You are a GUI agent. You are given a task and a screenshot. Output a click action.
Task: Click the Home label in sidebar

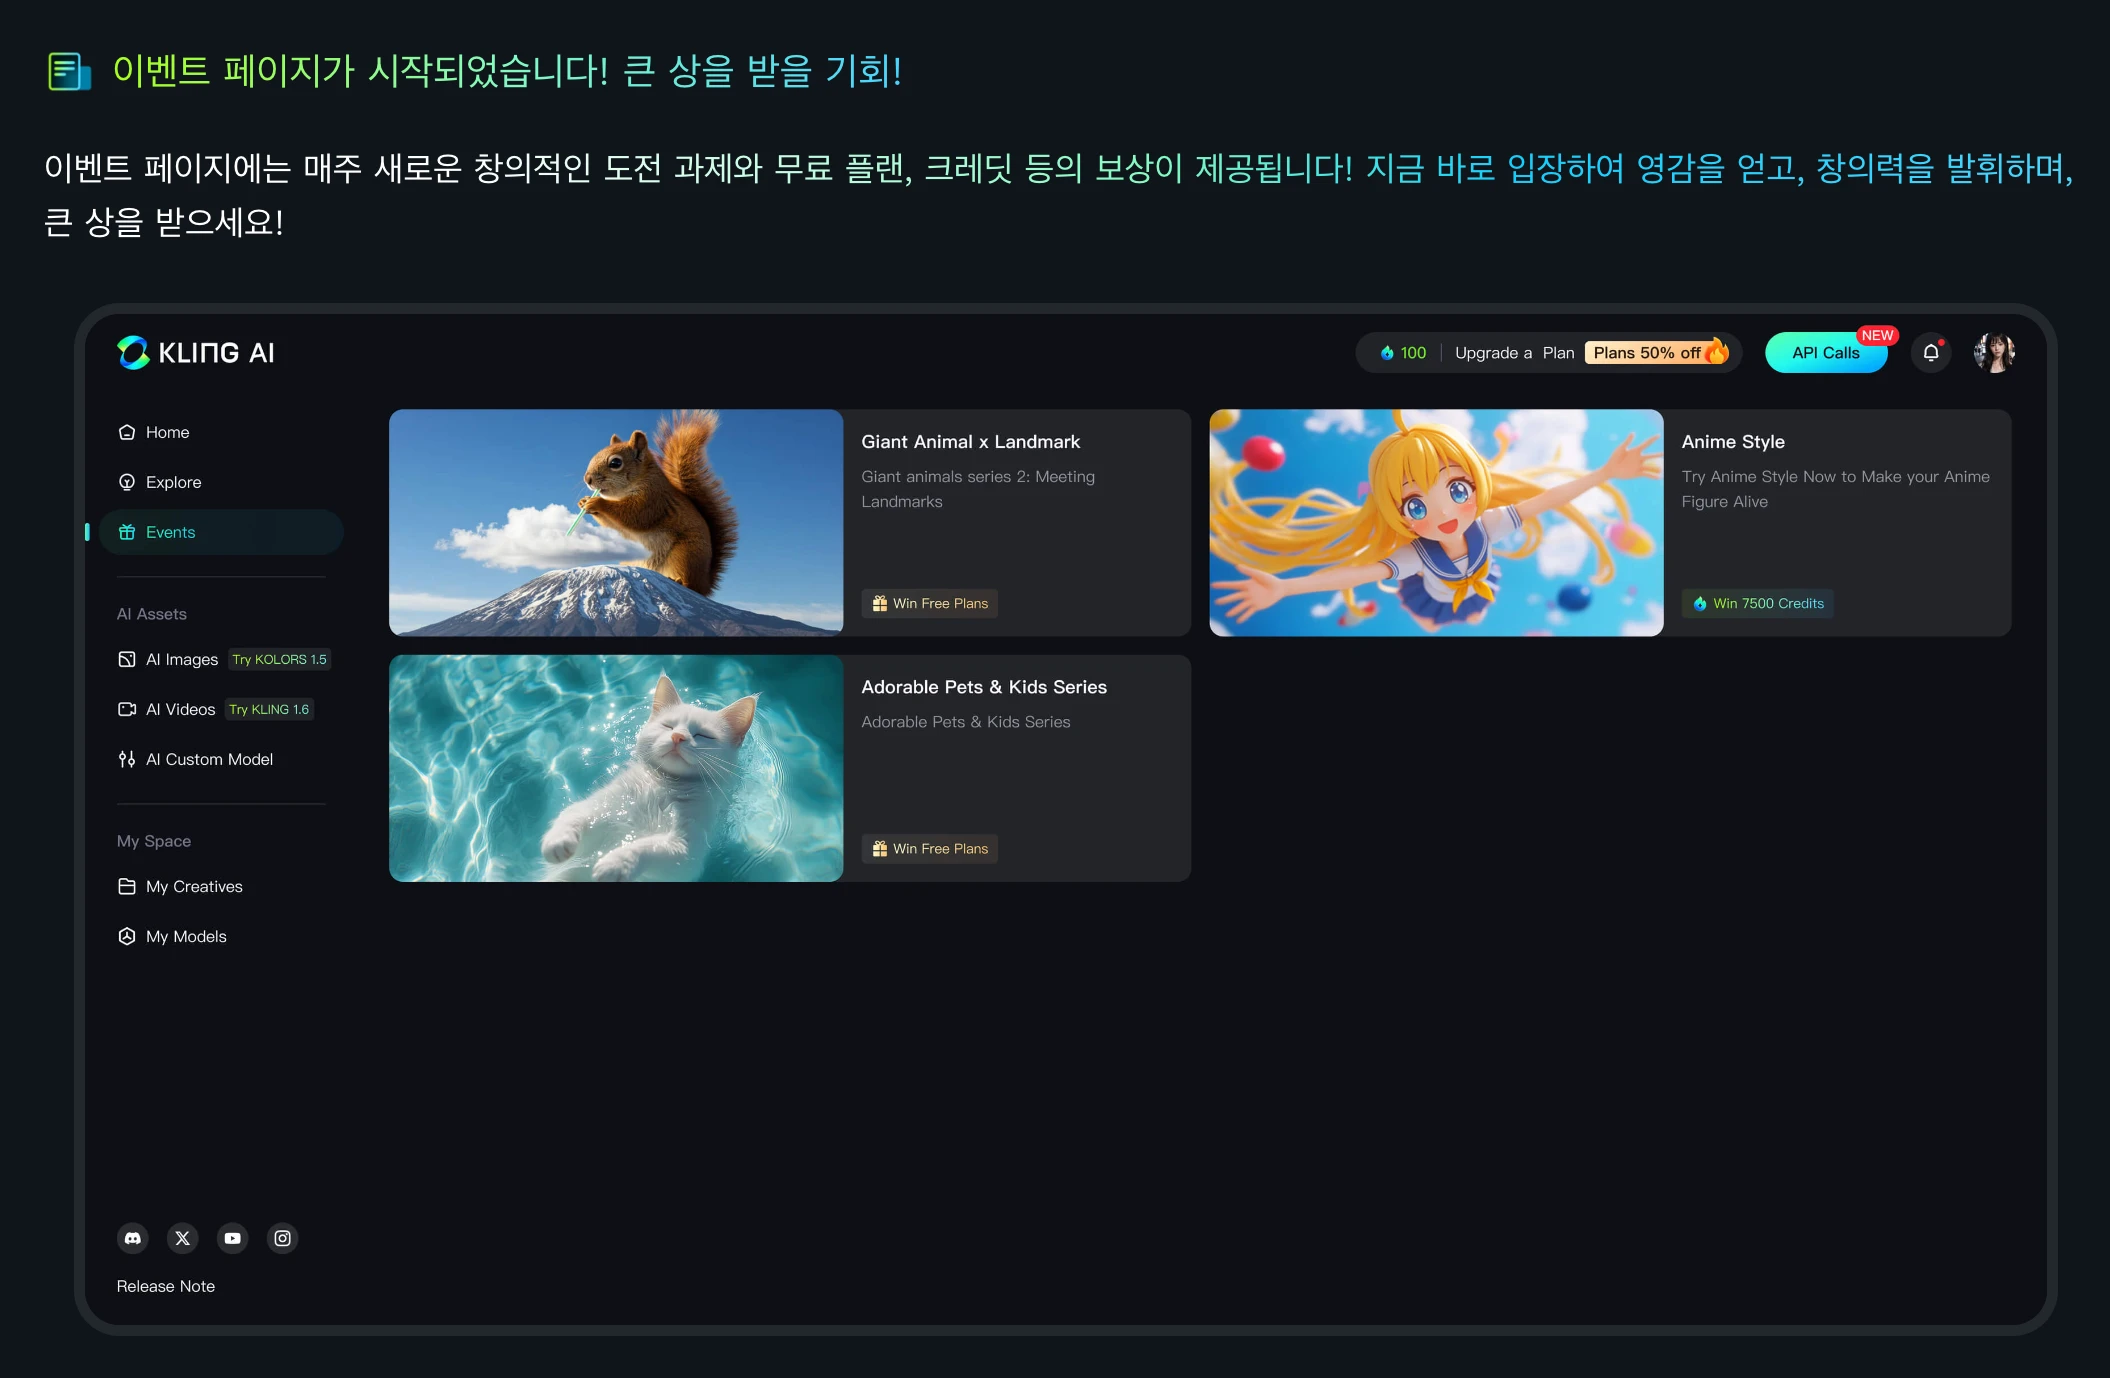[168, 432]
